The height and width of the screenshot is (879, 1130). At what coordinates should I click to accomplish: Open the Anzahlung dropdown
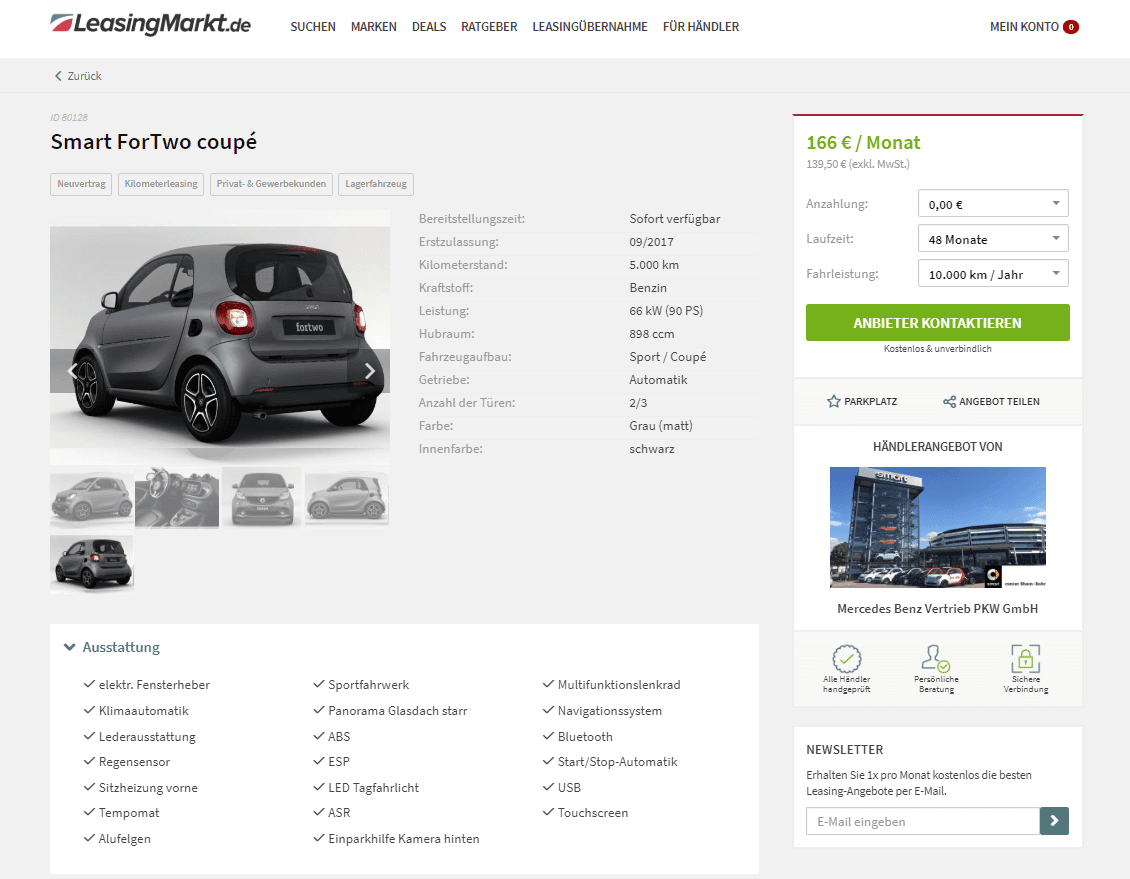[x=992, y=204]
